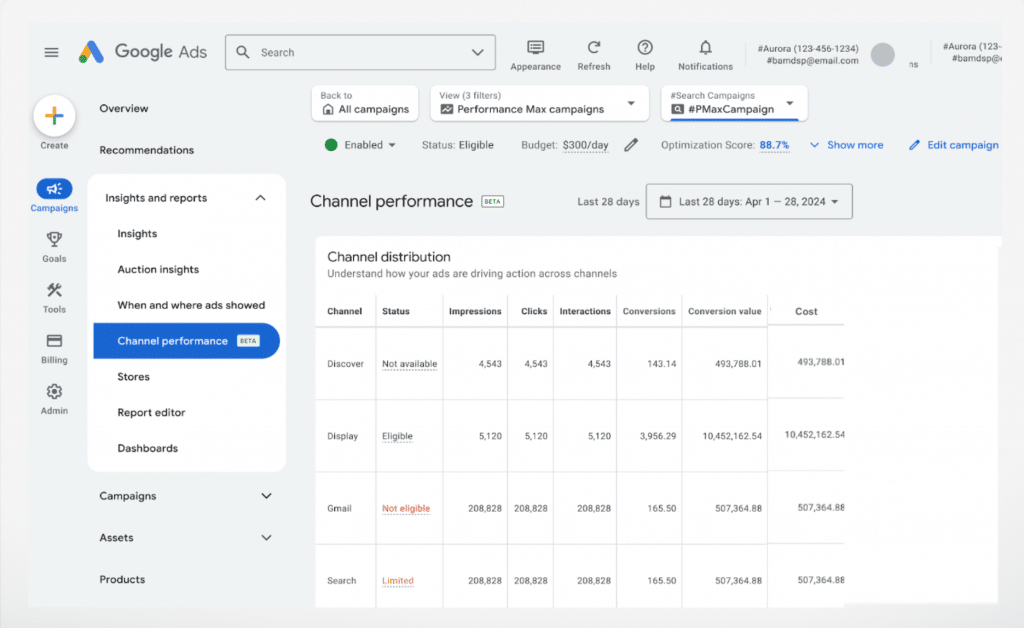Image resolution: width=1024 pixels, height=628 pixels.
Task: Open the Billing card icon
Action: click(54, 341)
